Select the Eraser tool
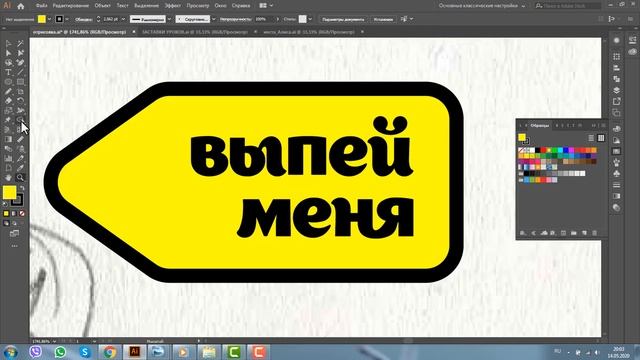Screen dimensions: 640x360 [x=8, y=101]
